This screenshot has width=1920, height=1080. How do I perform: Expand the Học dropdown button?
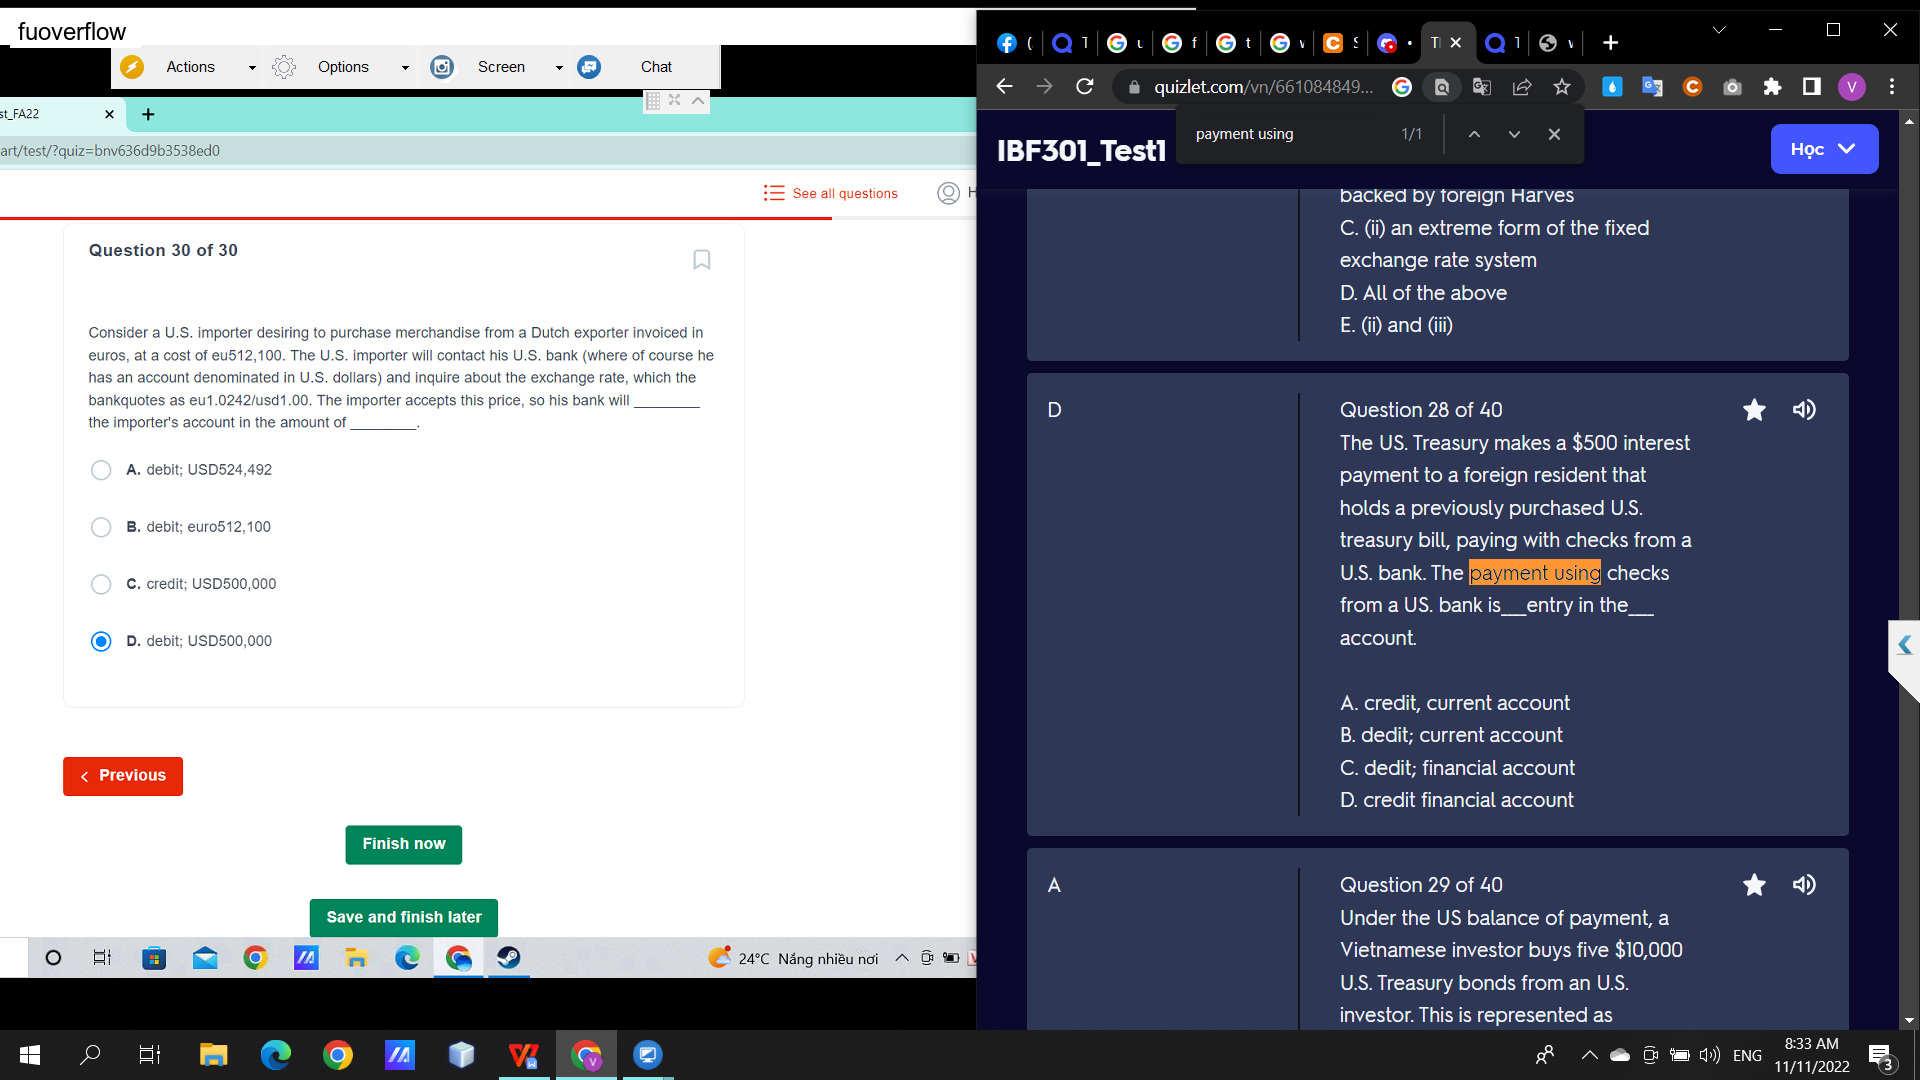[1824, 149]
